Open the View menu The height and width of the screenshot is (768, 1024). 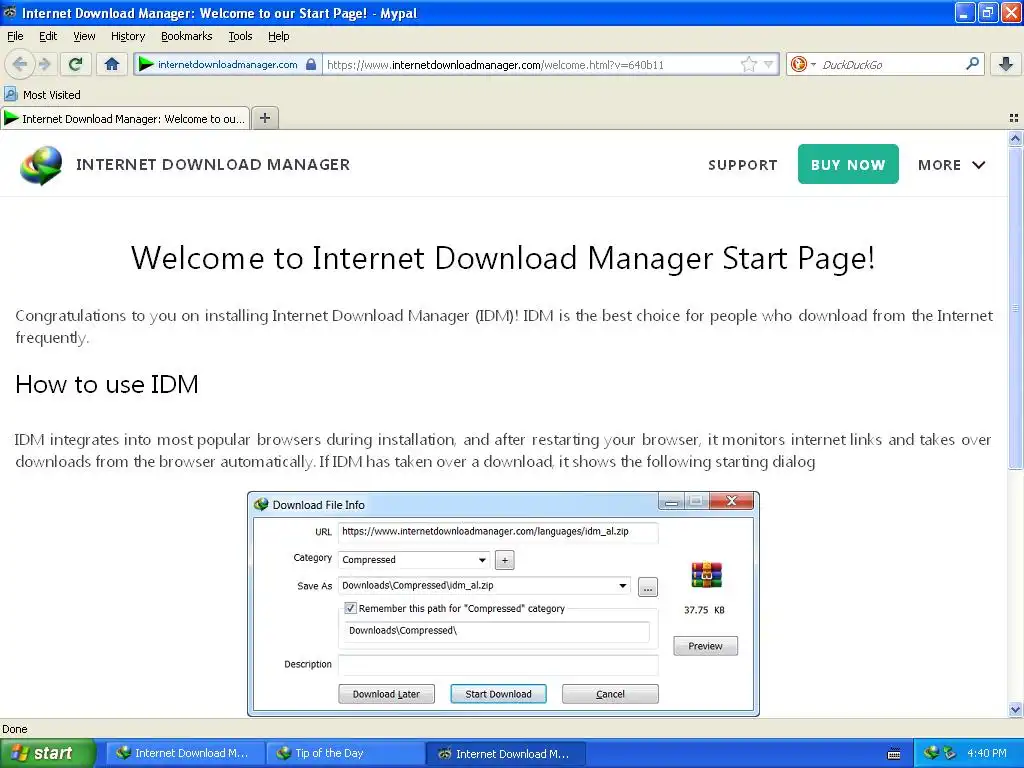[84, 36]
